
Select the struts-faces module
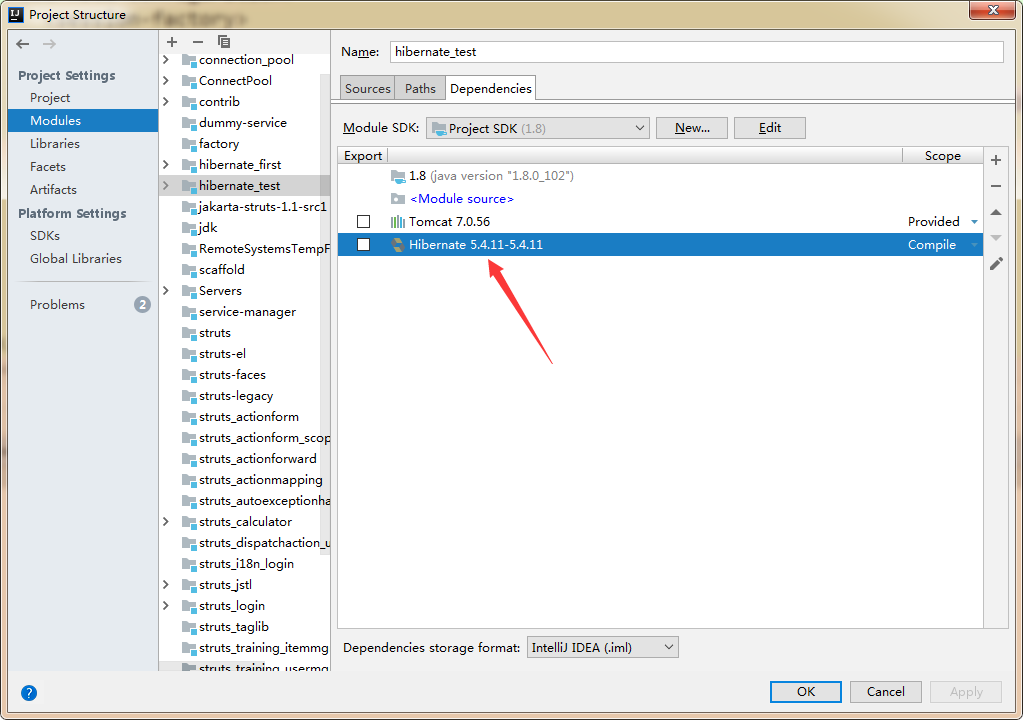[x=232, y=375]
